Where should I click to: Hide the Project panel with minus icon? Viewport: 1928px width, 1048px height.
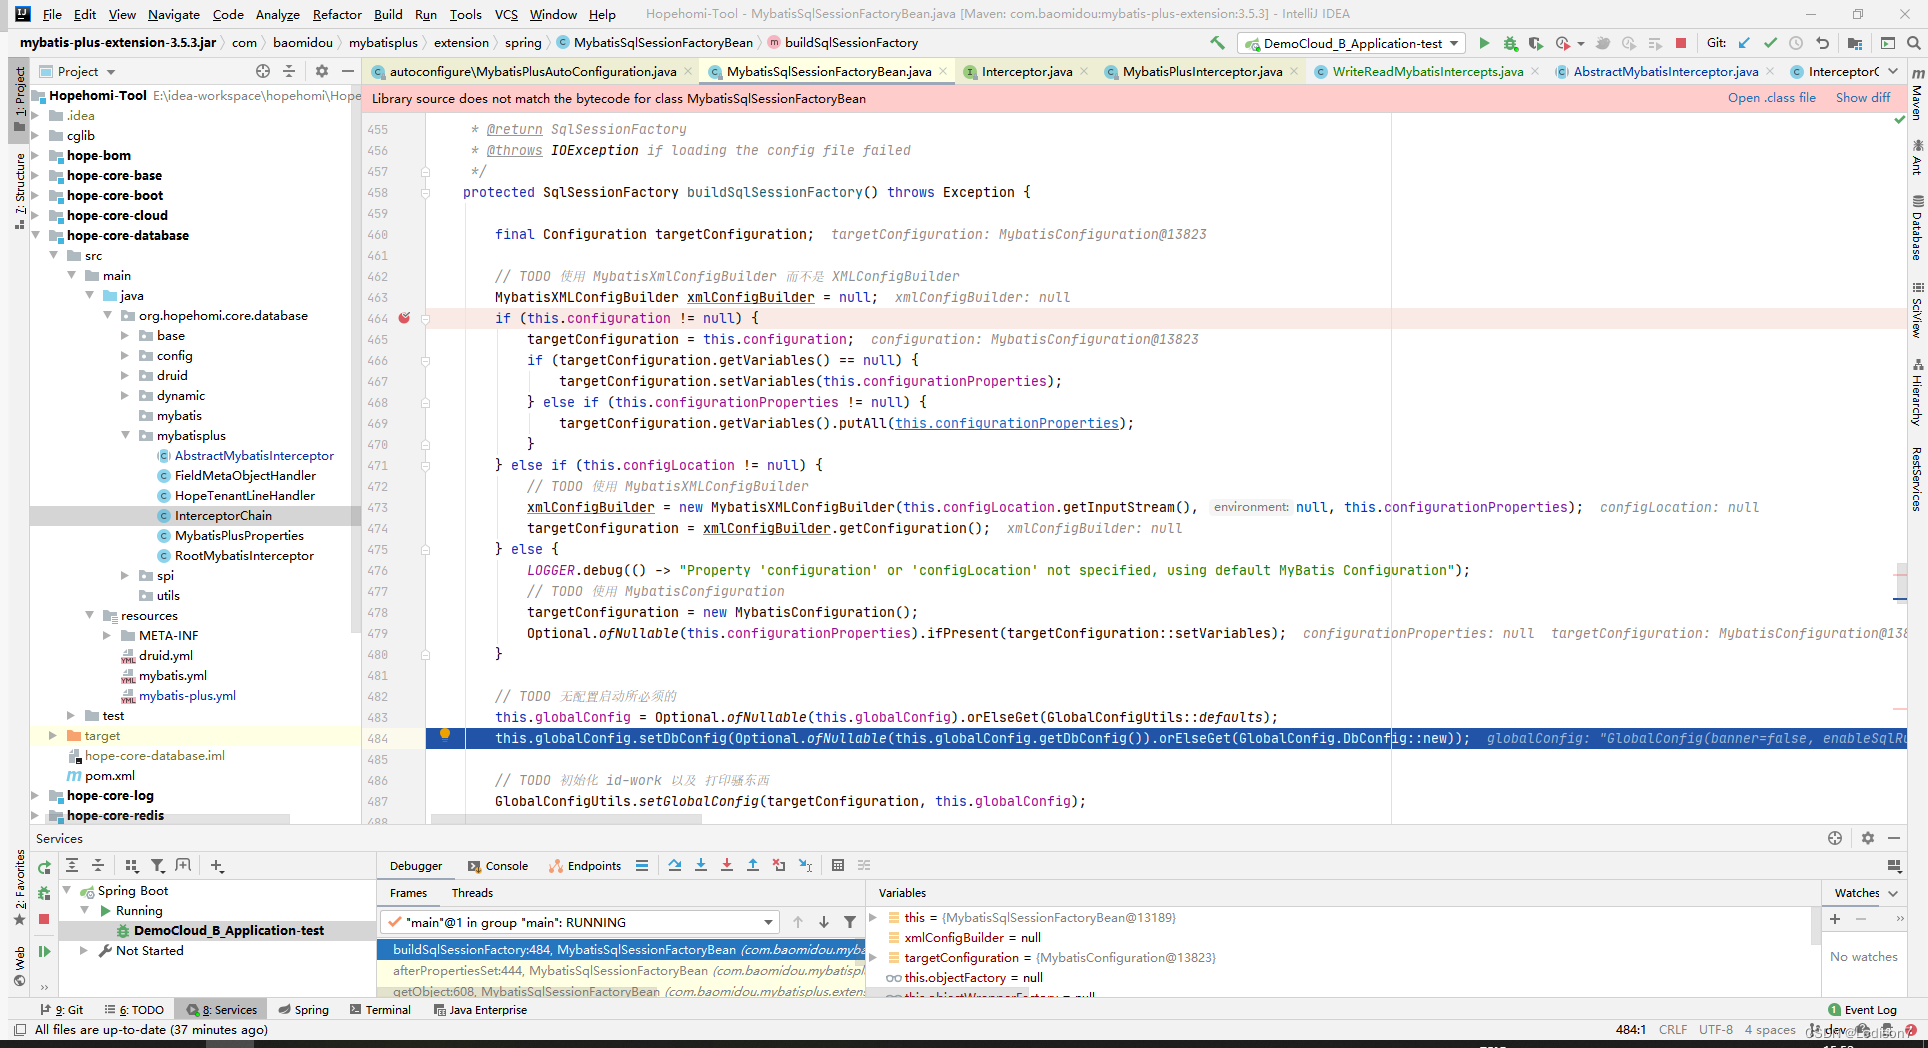tap(347, 71)
